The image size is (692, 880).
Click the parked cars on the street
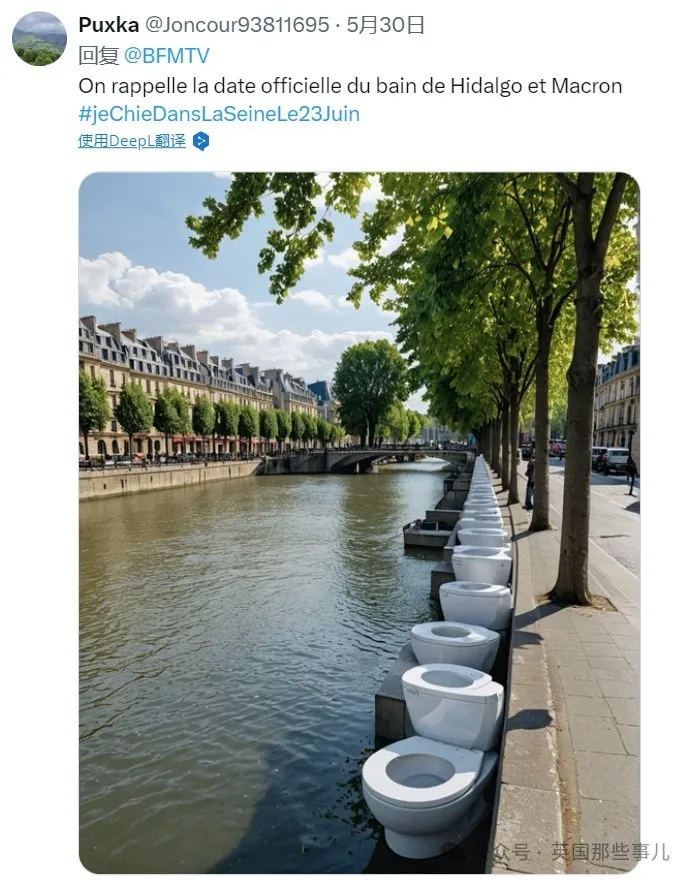pyautogui.click(x=612, y=458)
